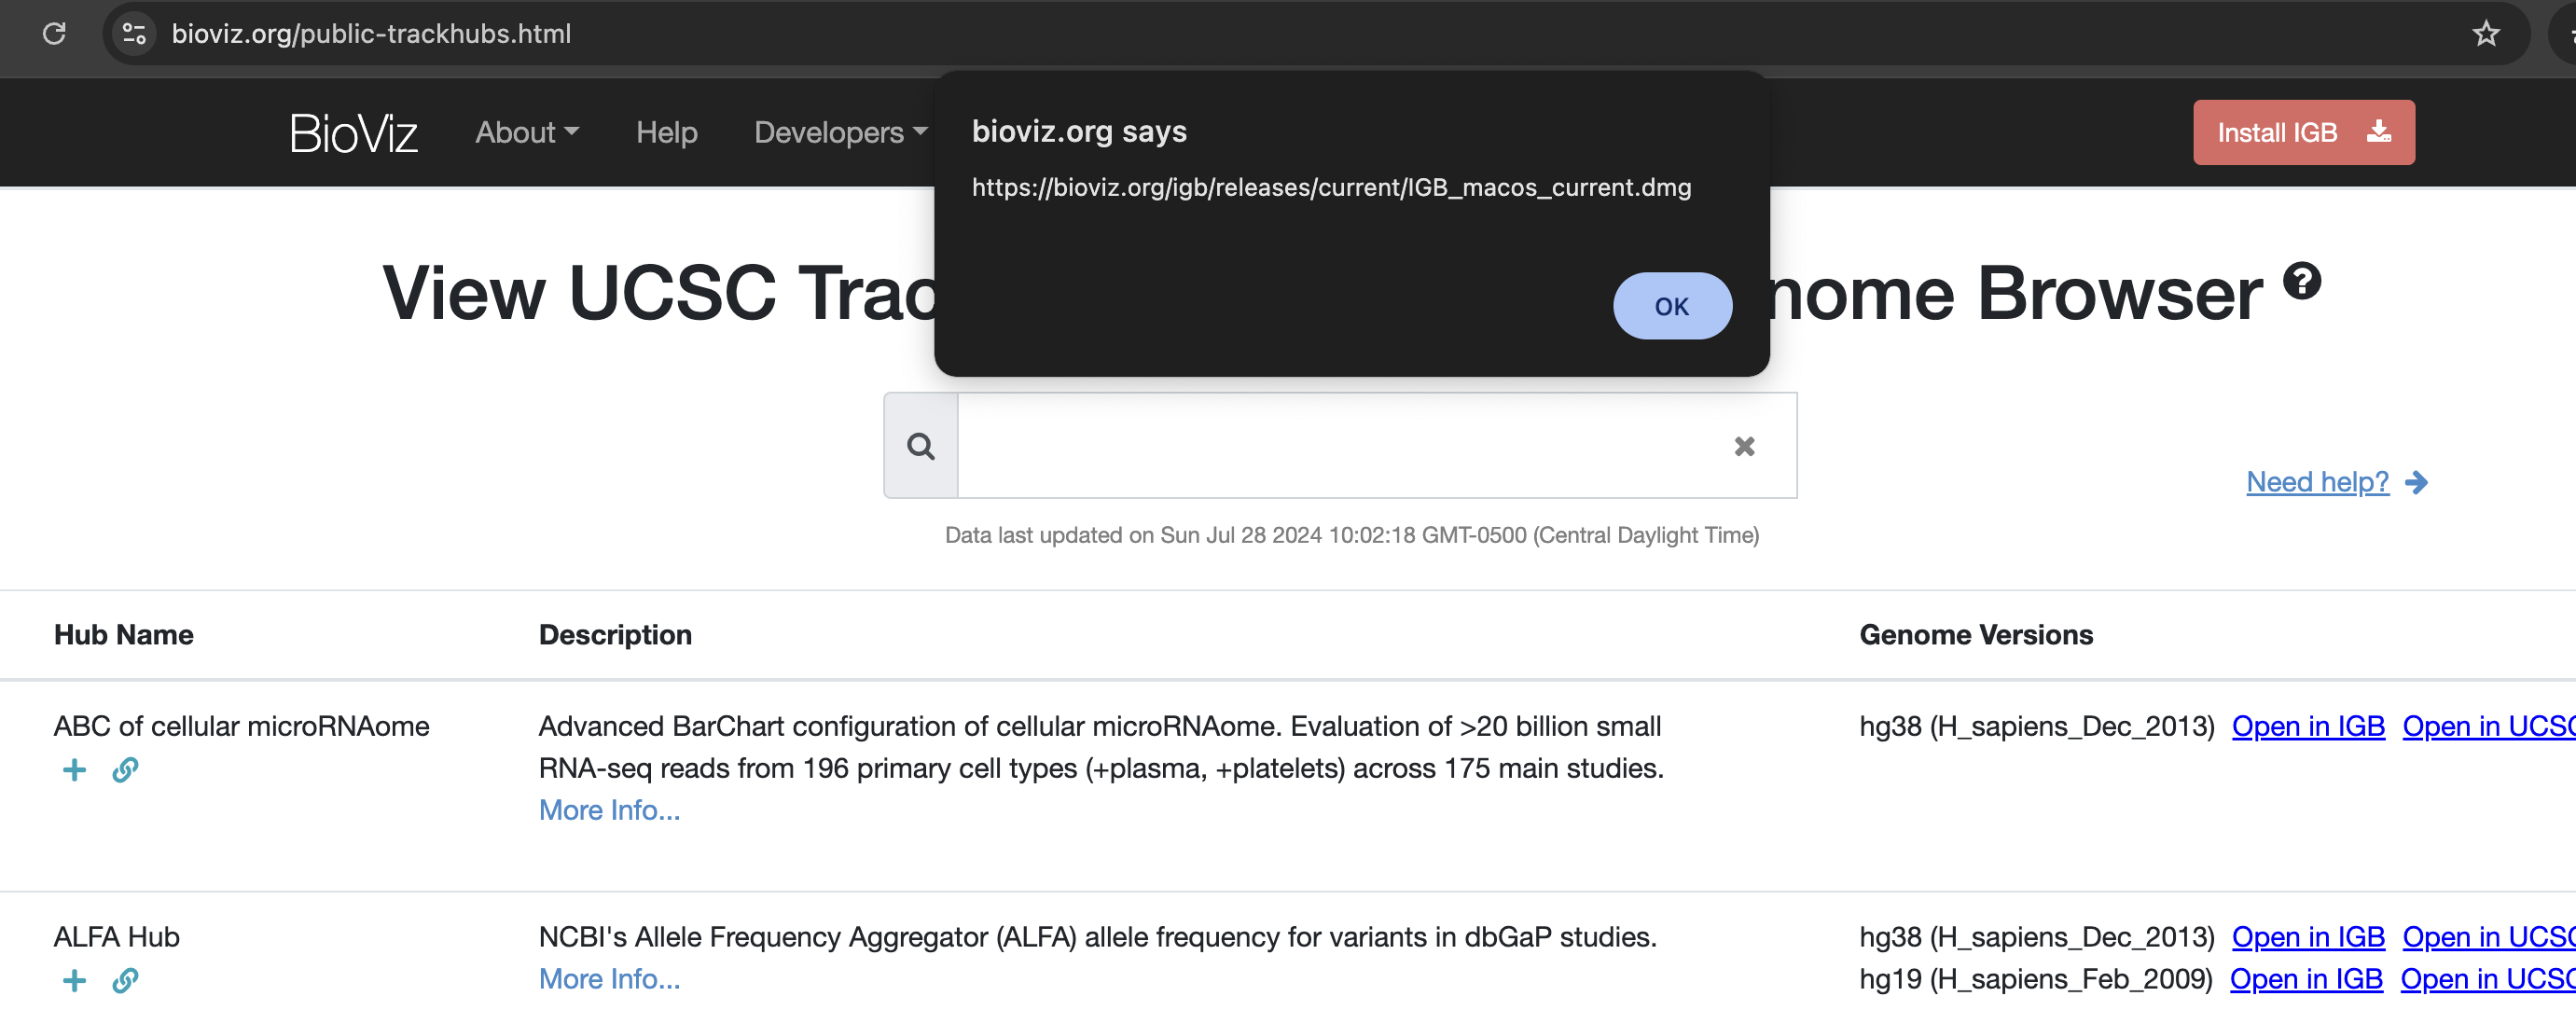Screen dimensions: 2576x1024
Task: Click 'hg19 (H_sapiens_Feb_2009)' genome version text
Action: coord(2035,979)
